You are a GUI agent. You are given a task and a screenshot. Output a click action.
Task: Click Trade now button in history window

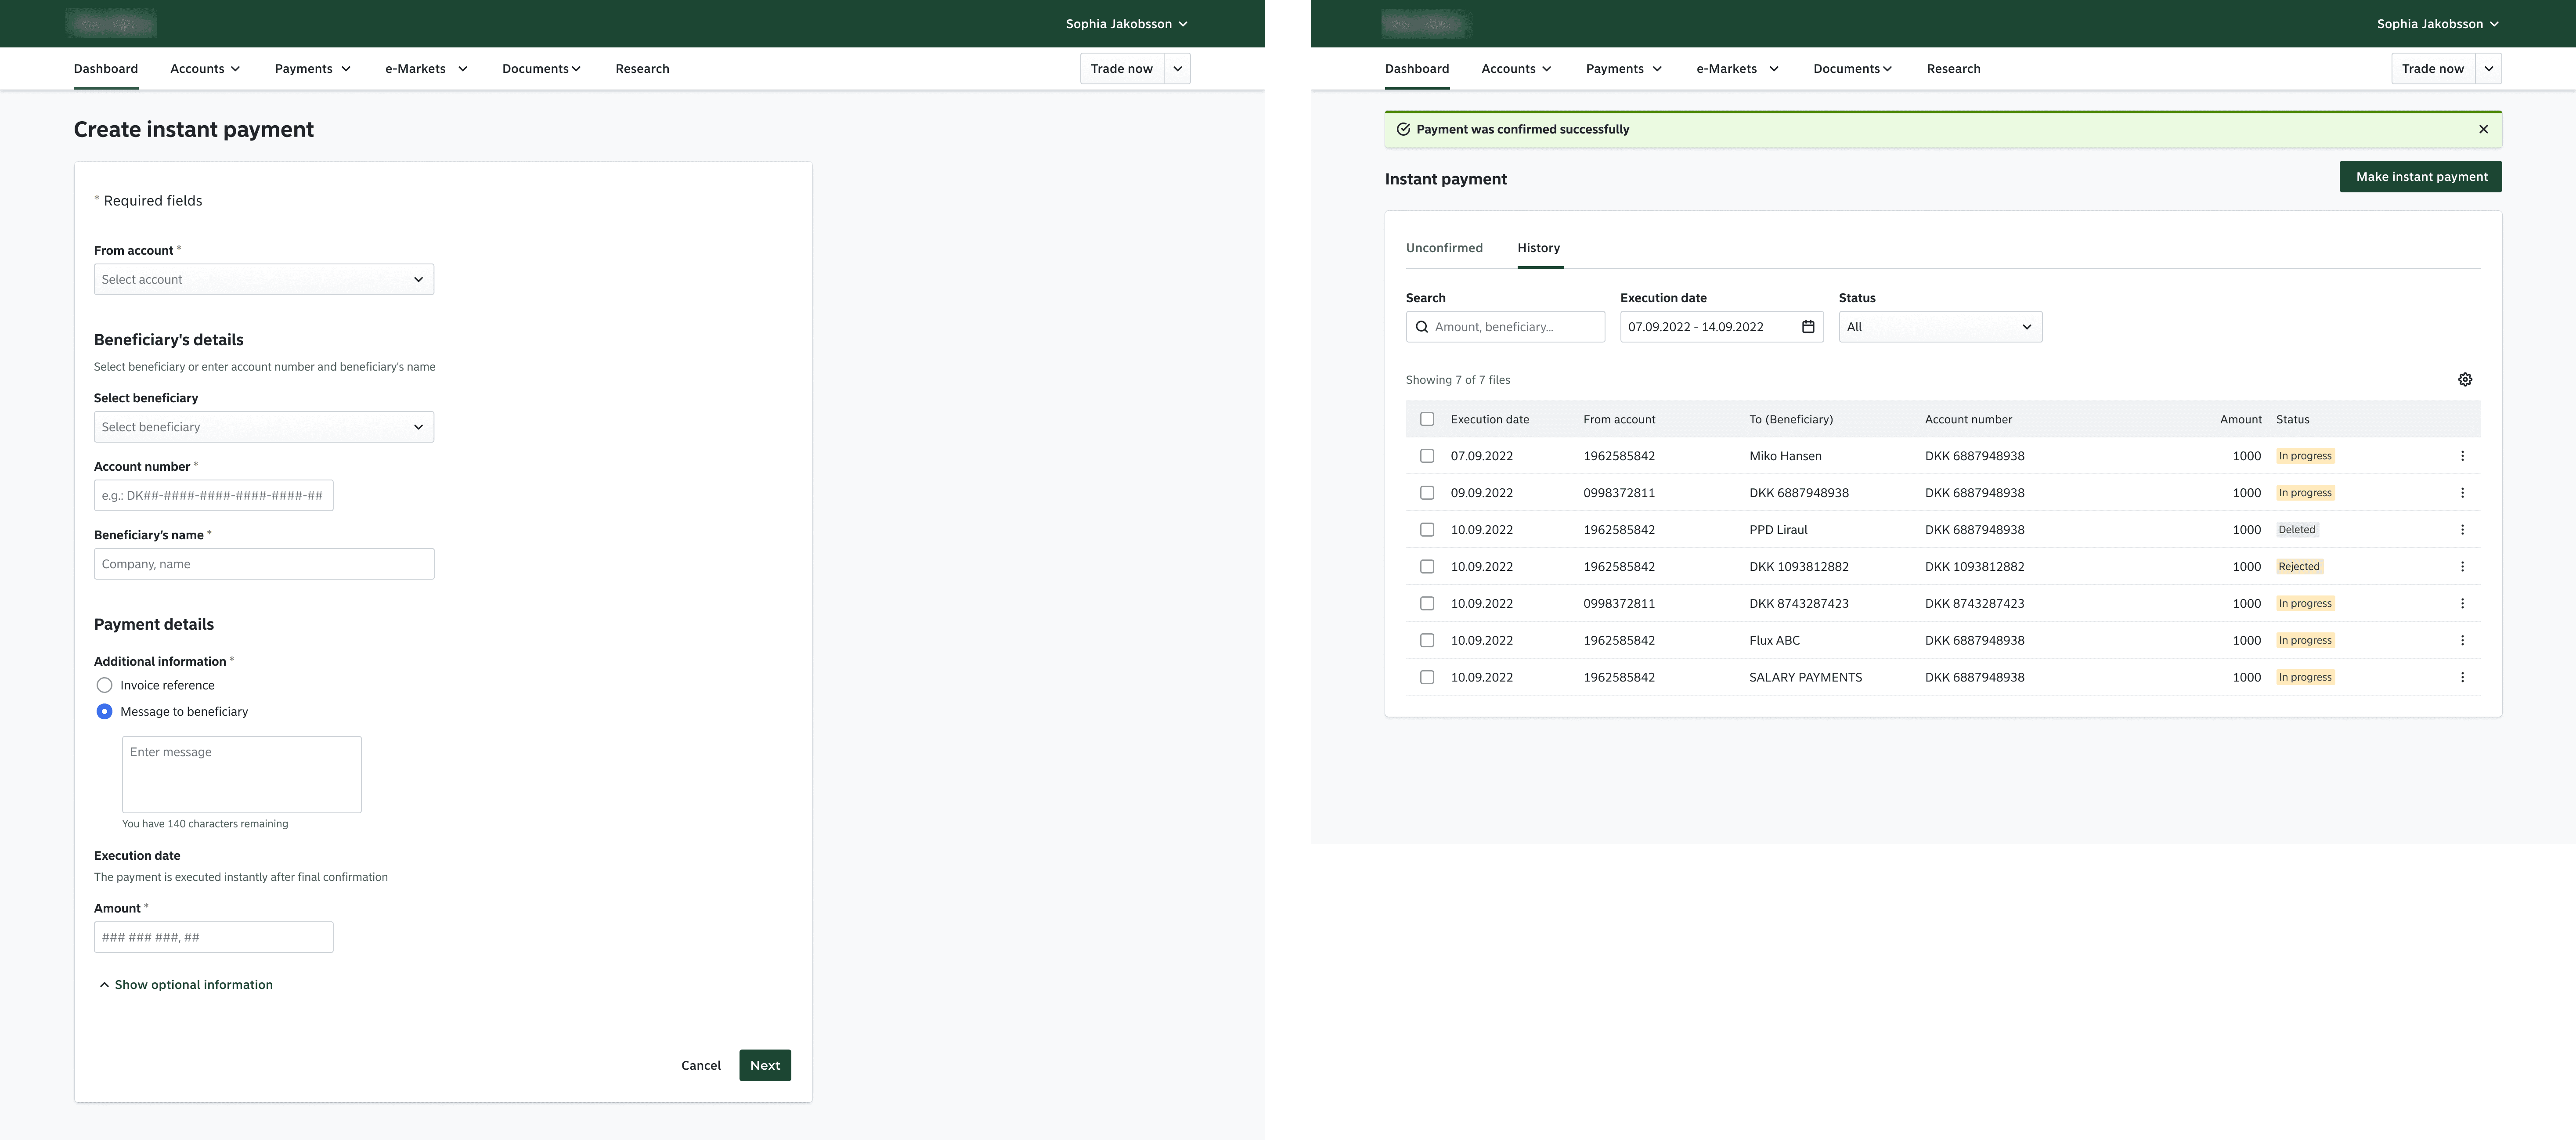tap(2433, 69)
